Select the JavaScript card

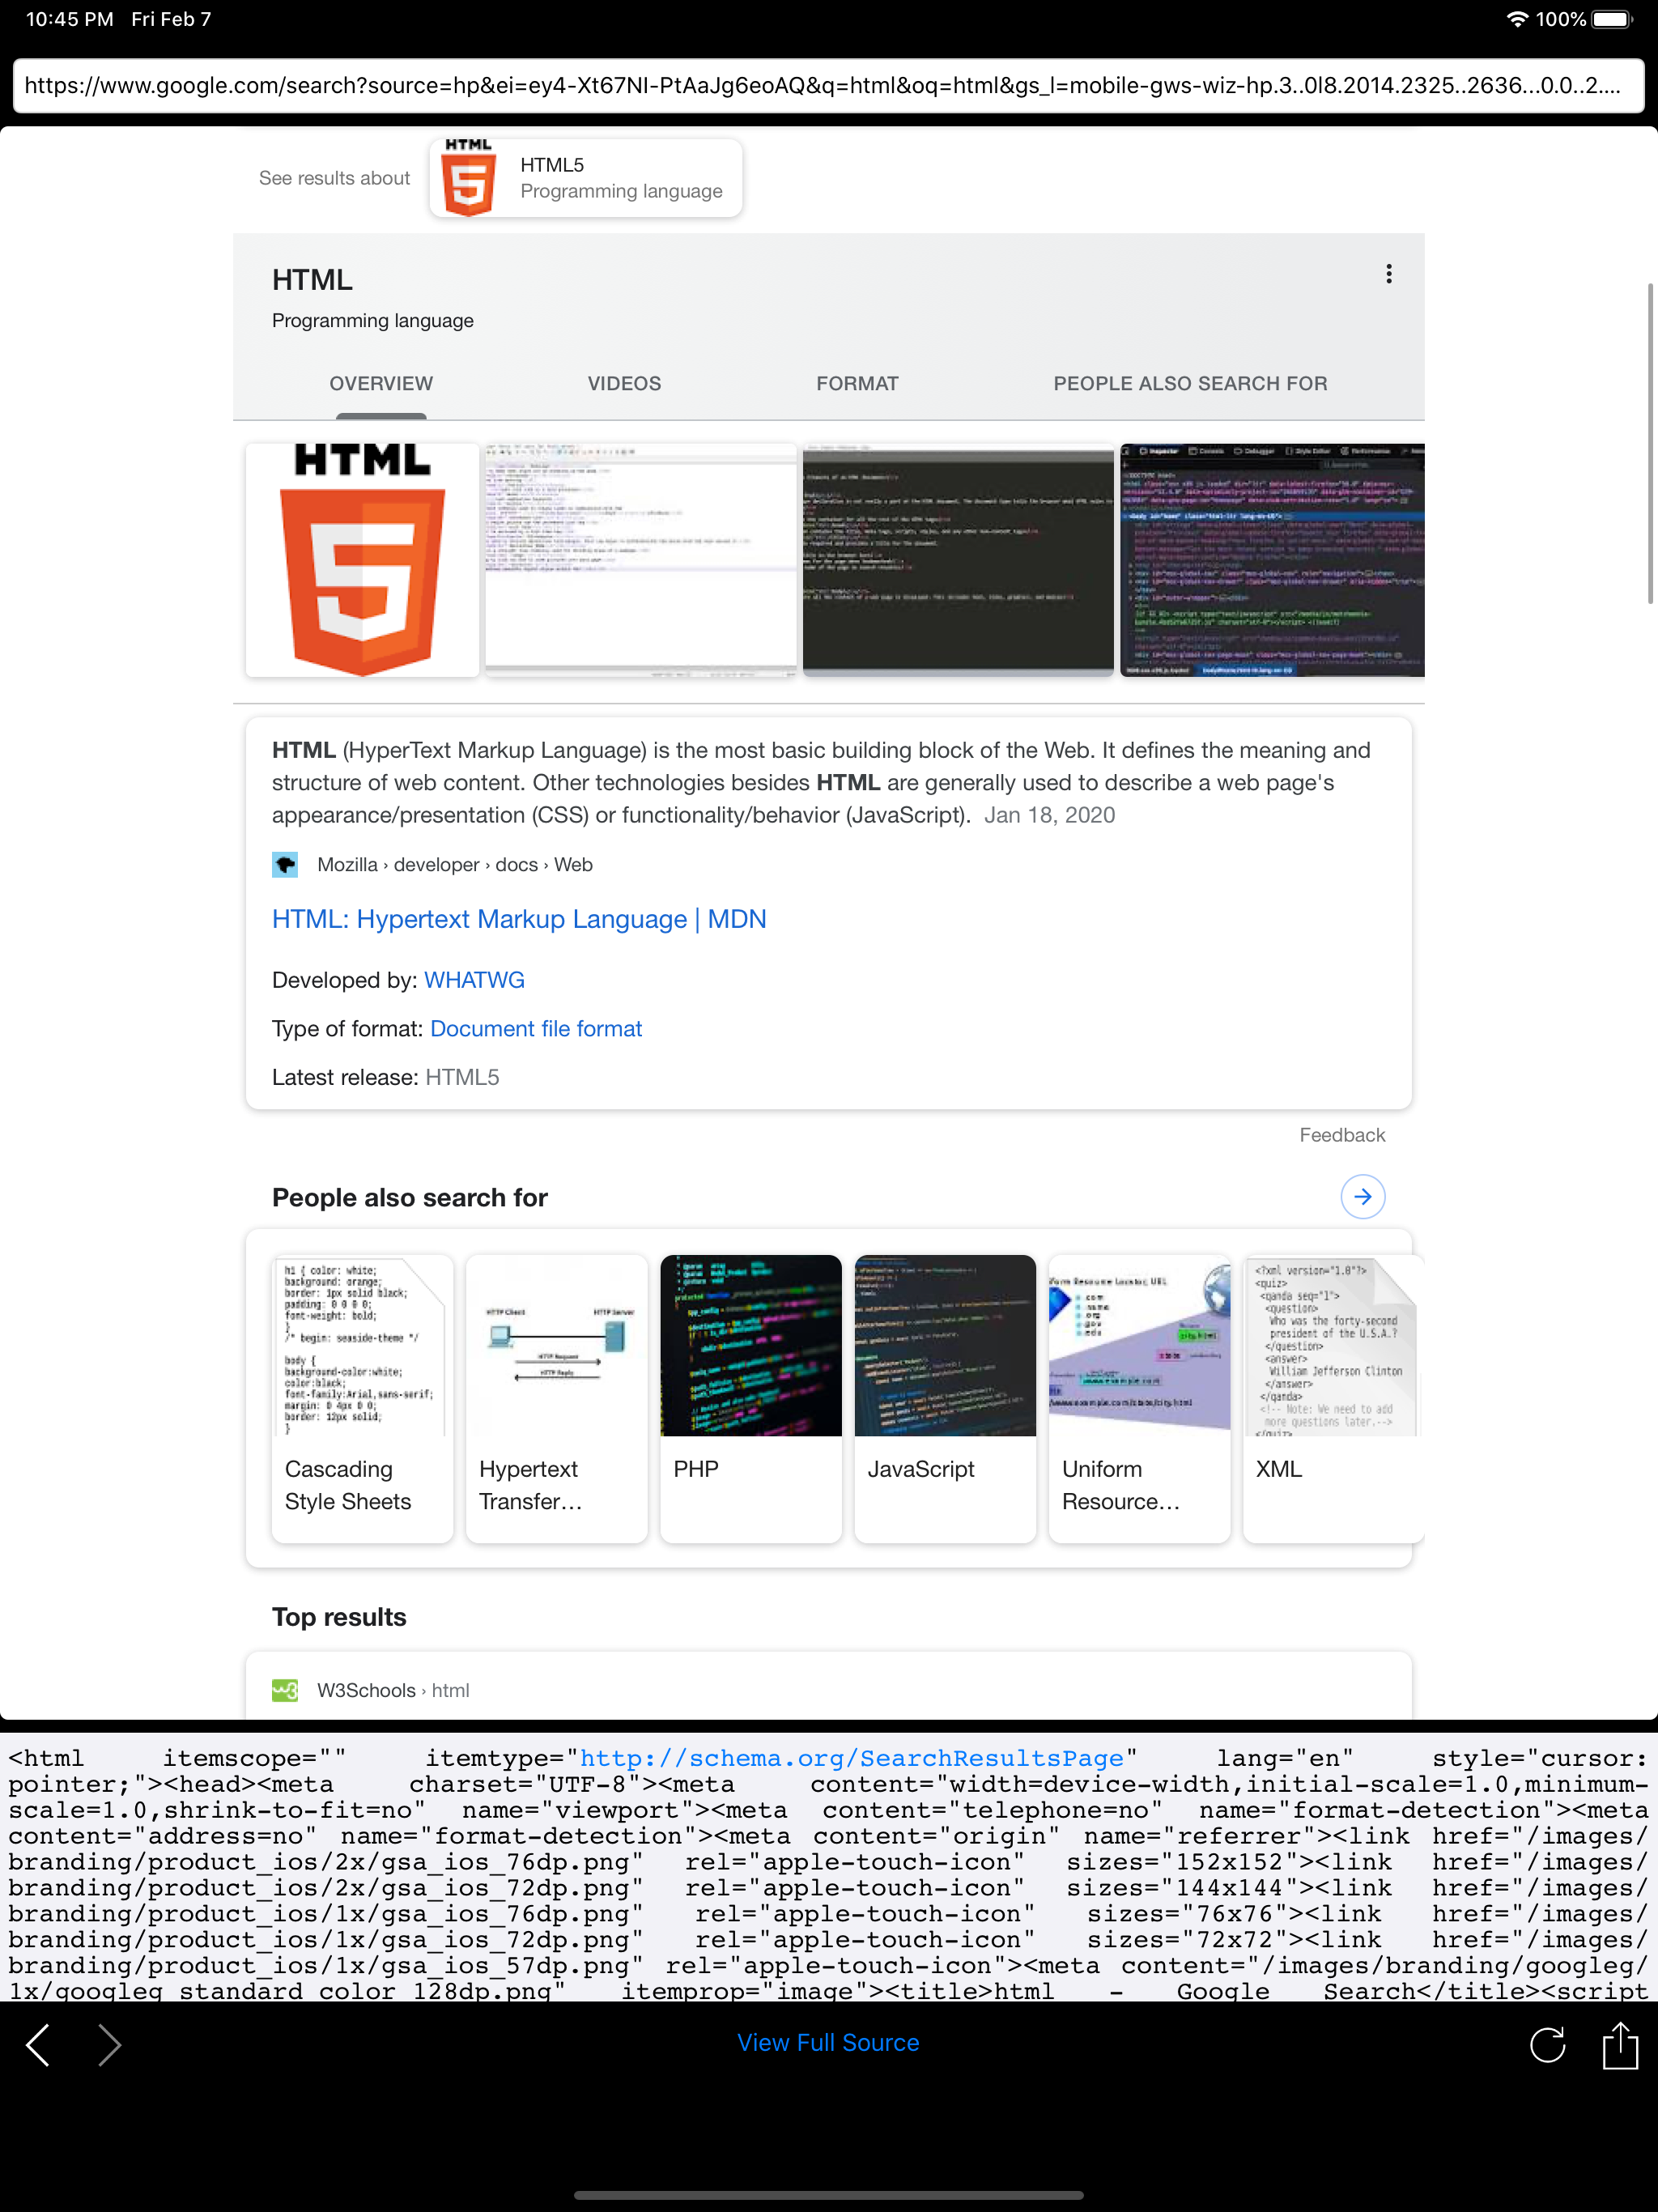(945, 1398)
